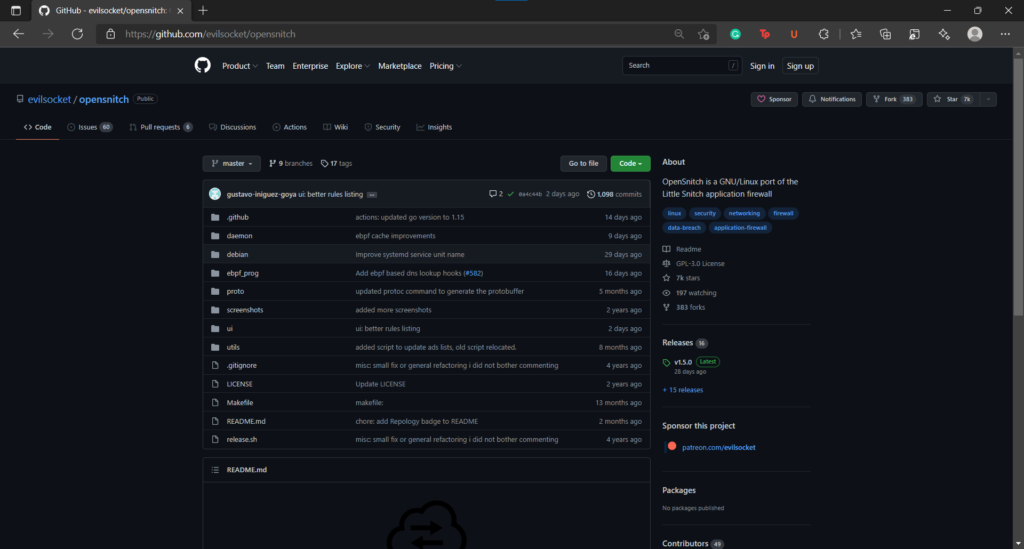The width and height of the screenshot is (1024, 549).
Task: Open the browser extensions puzzle icon
Action: coord(824,34)
